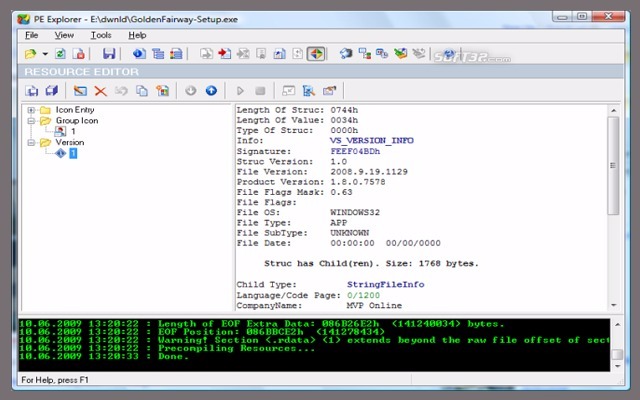640x400 pixels.
Task: Select the highlighted Resource Editor toolbar icon
Action: [314, 53]
